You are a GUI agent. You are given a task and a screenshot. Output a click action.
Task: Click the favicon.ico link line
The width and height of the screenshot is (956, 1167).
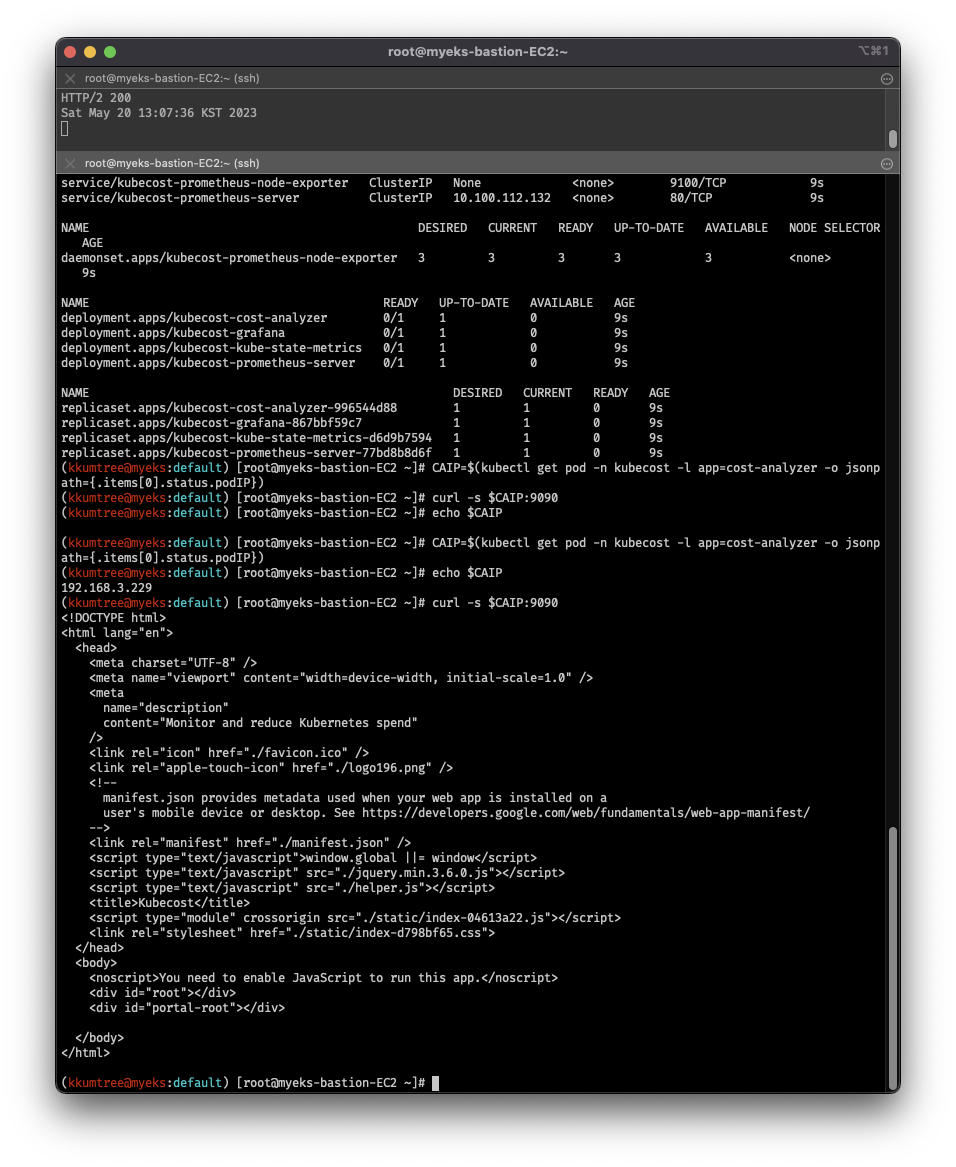[229, 752]
